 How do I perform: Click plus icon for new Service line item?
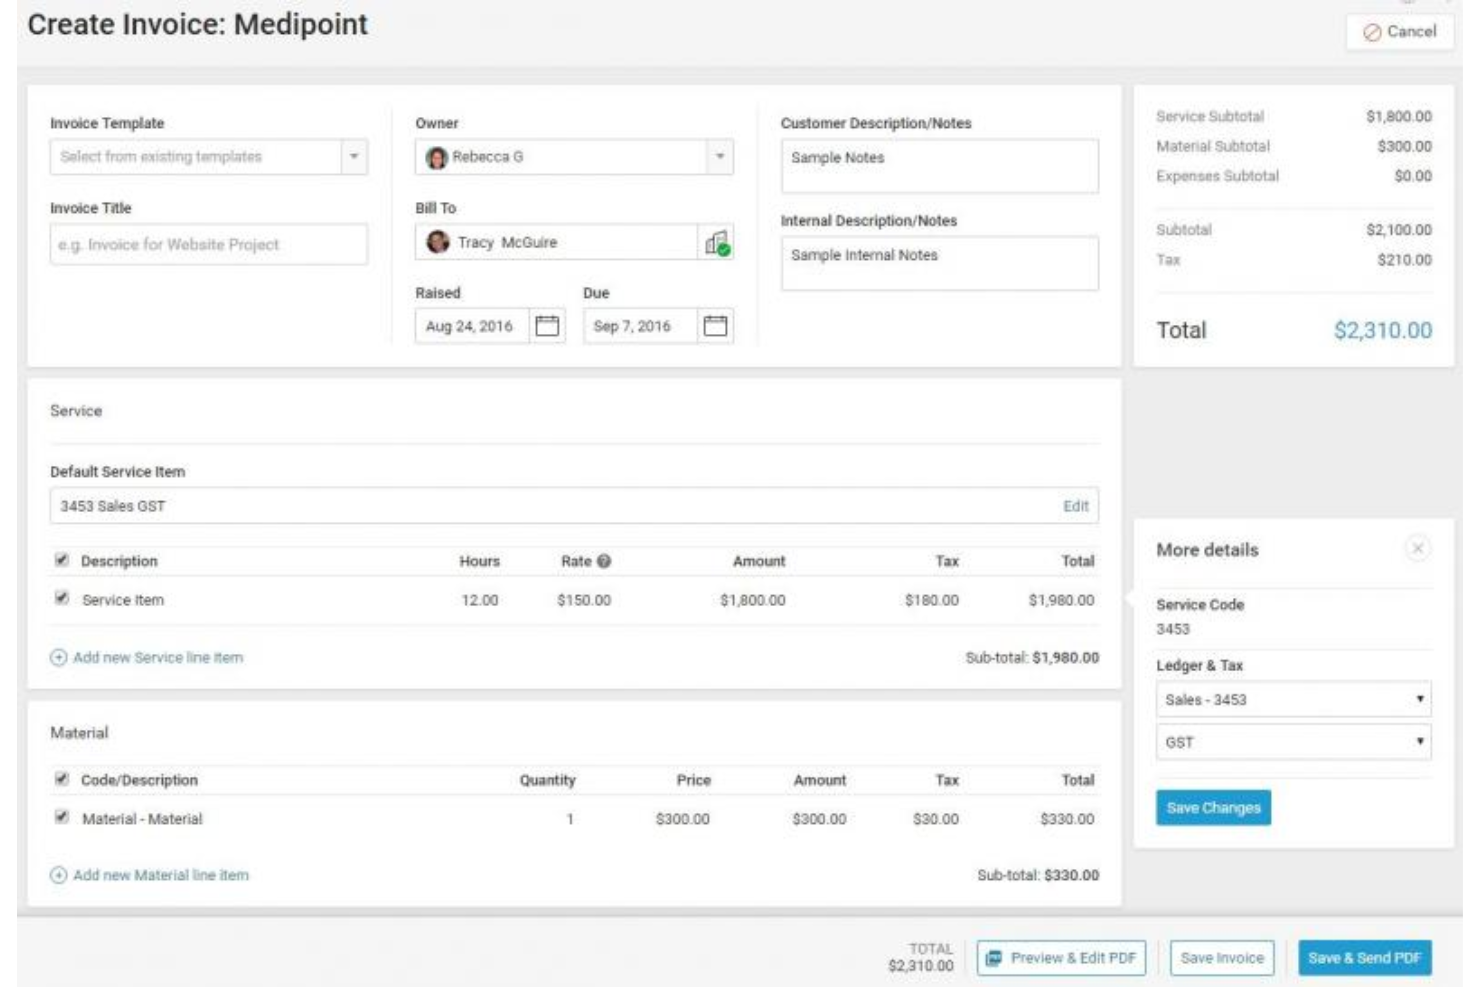click(x=59, y=658)
